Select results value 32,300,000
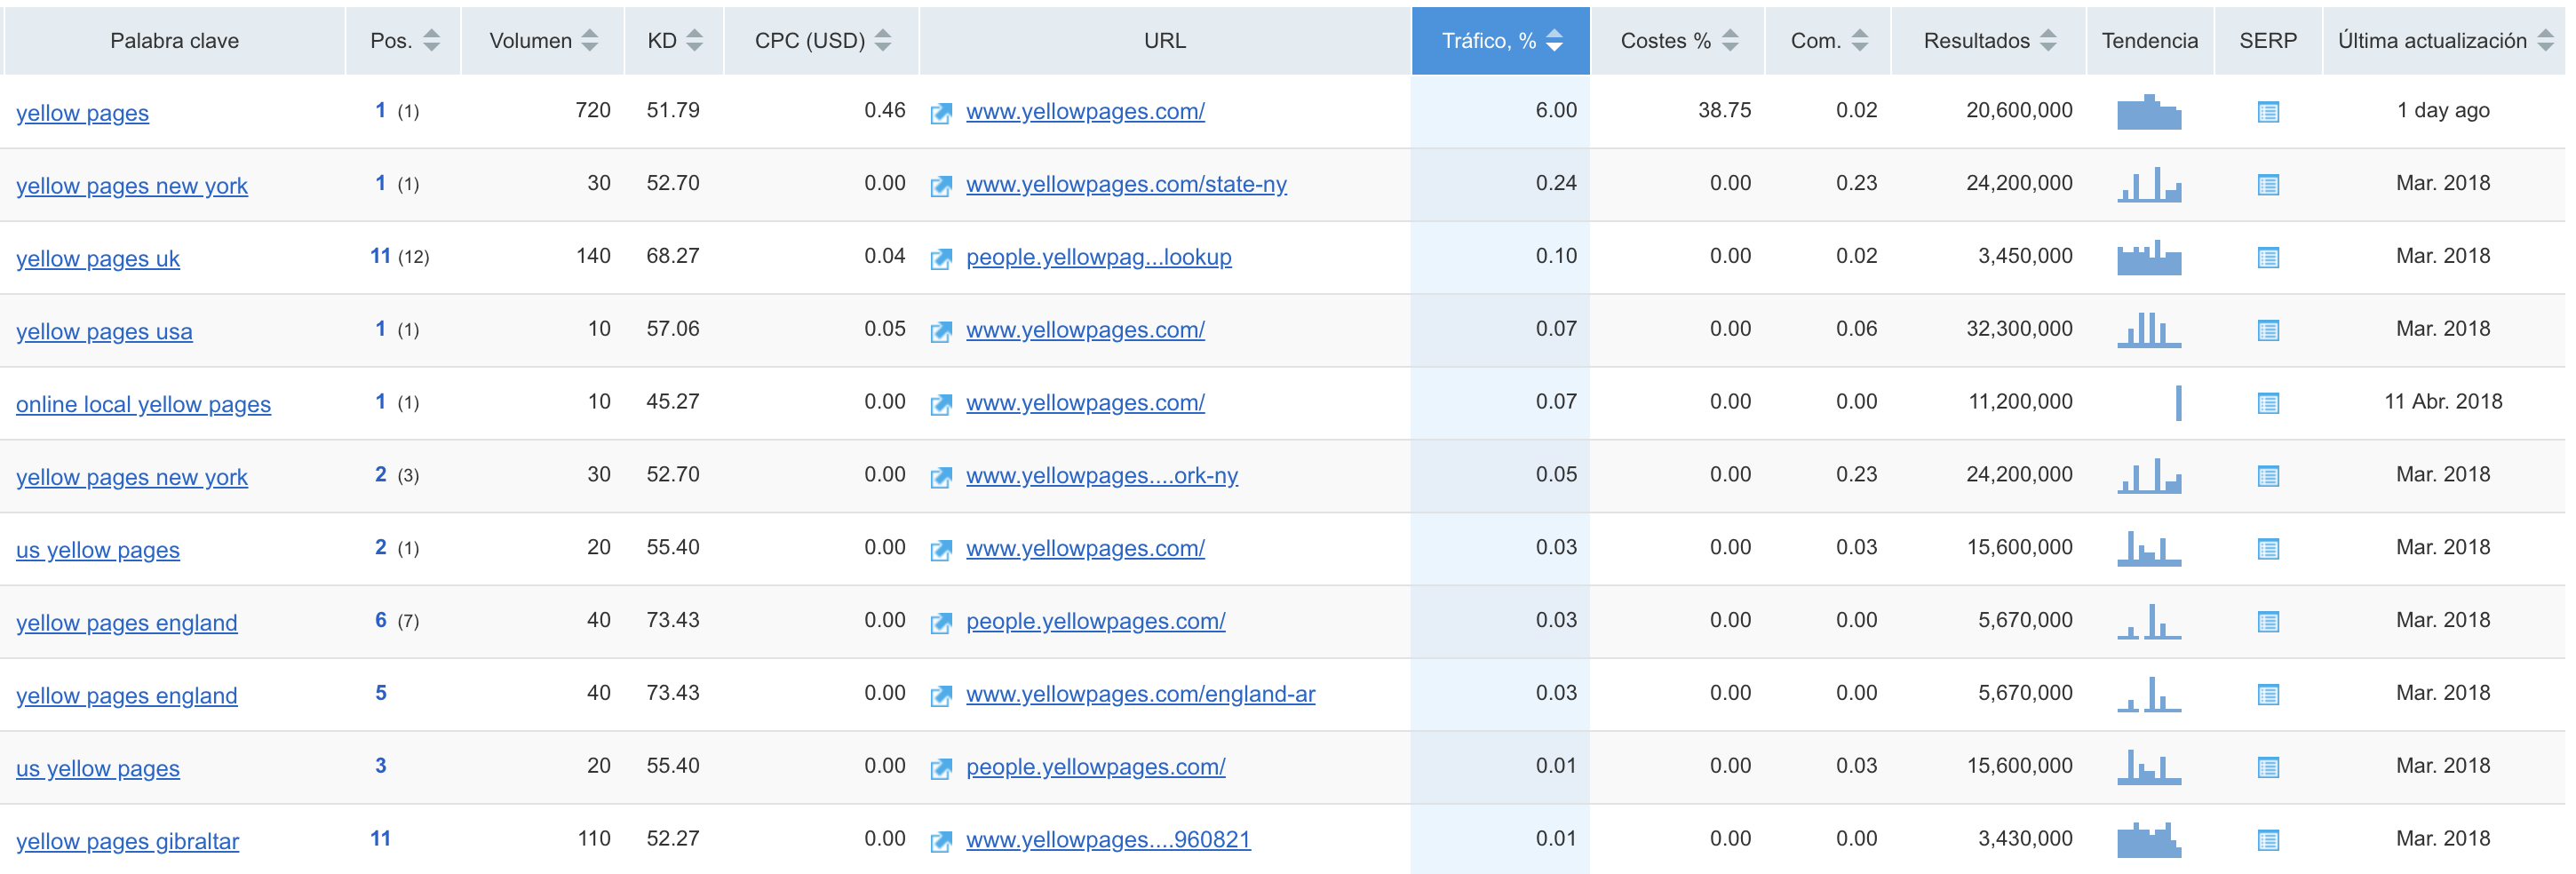The height and width of the screenshot is (874, 2576). [x=2019, y=329]
